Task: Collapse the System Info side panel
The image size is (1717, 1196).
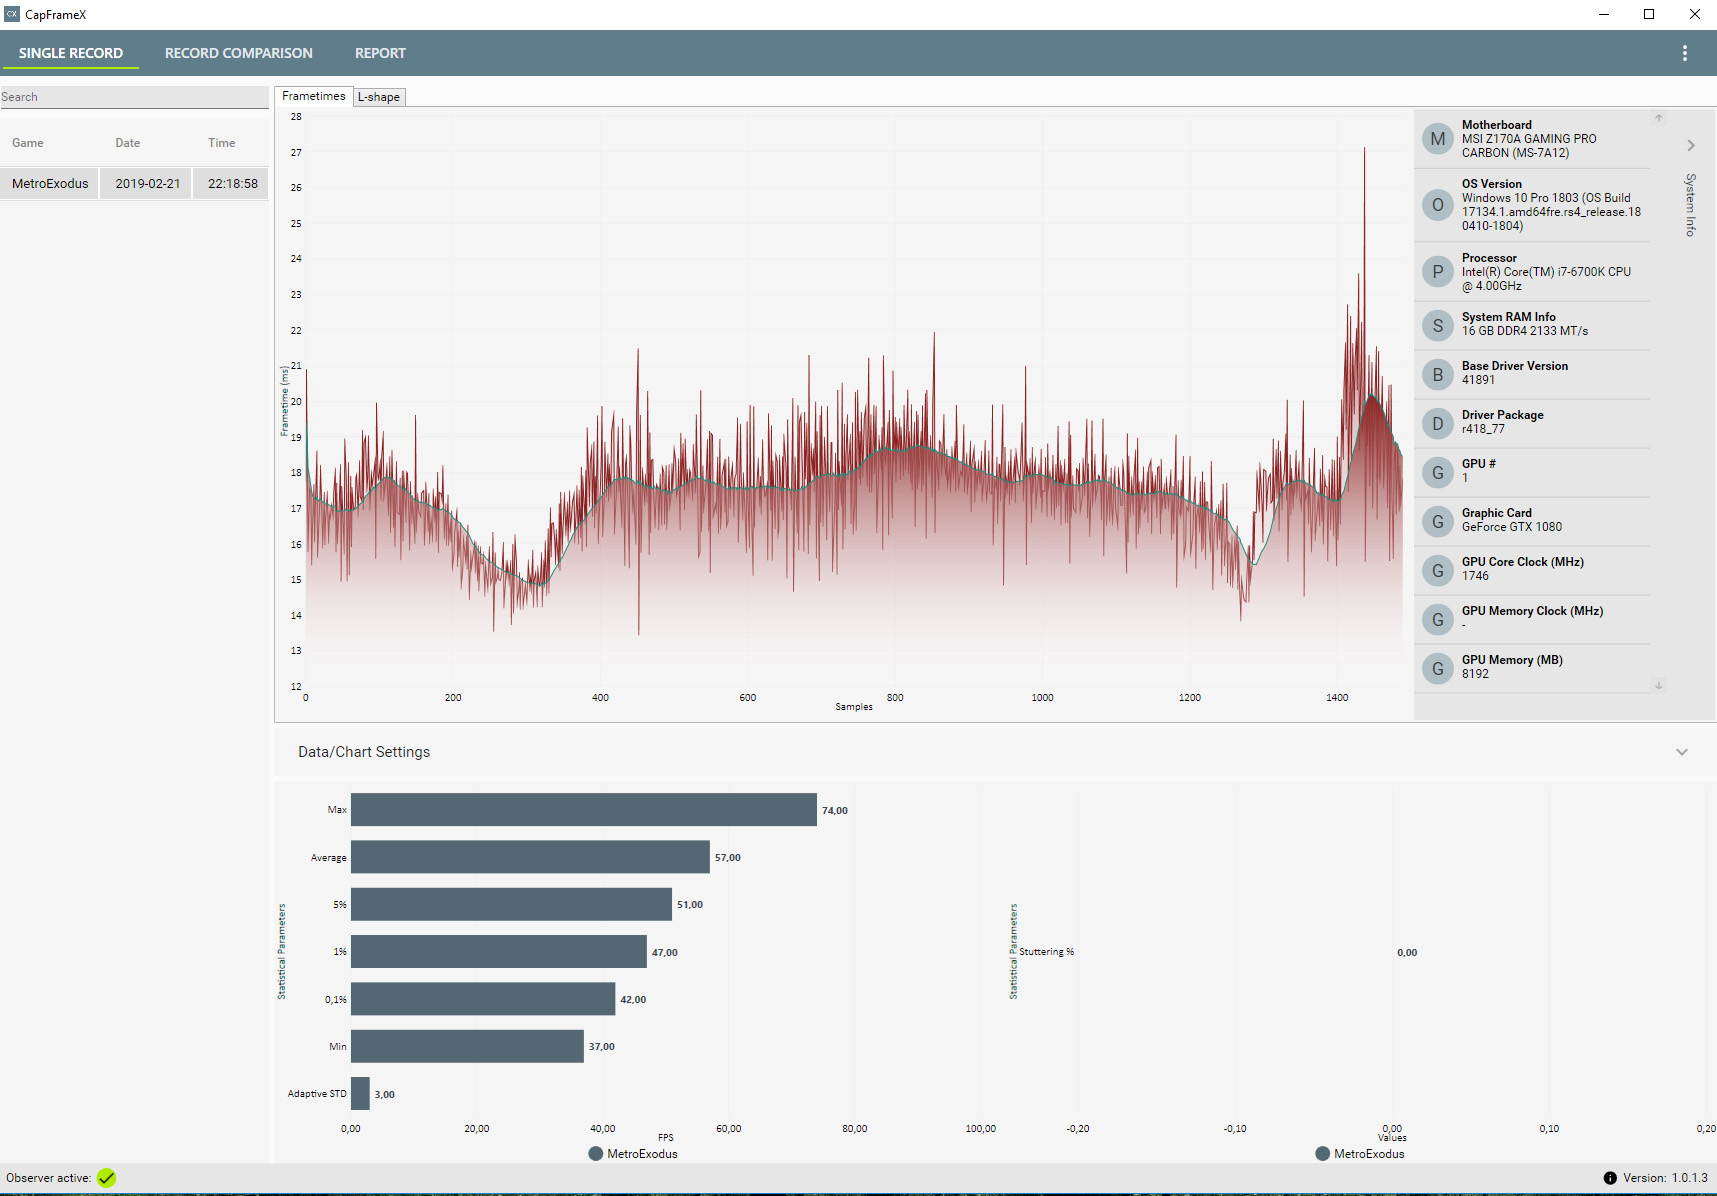Action: (1691, 146)
